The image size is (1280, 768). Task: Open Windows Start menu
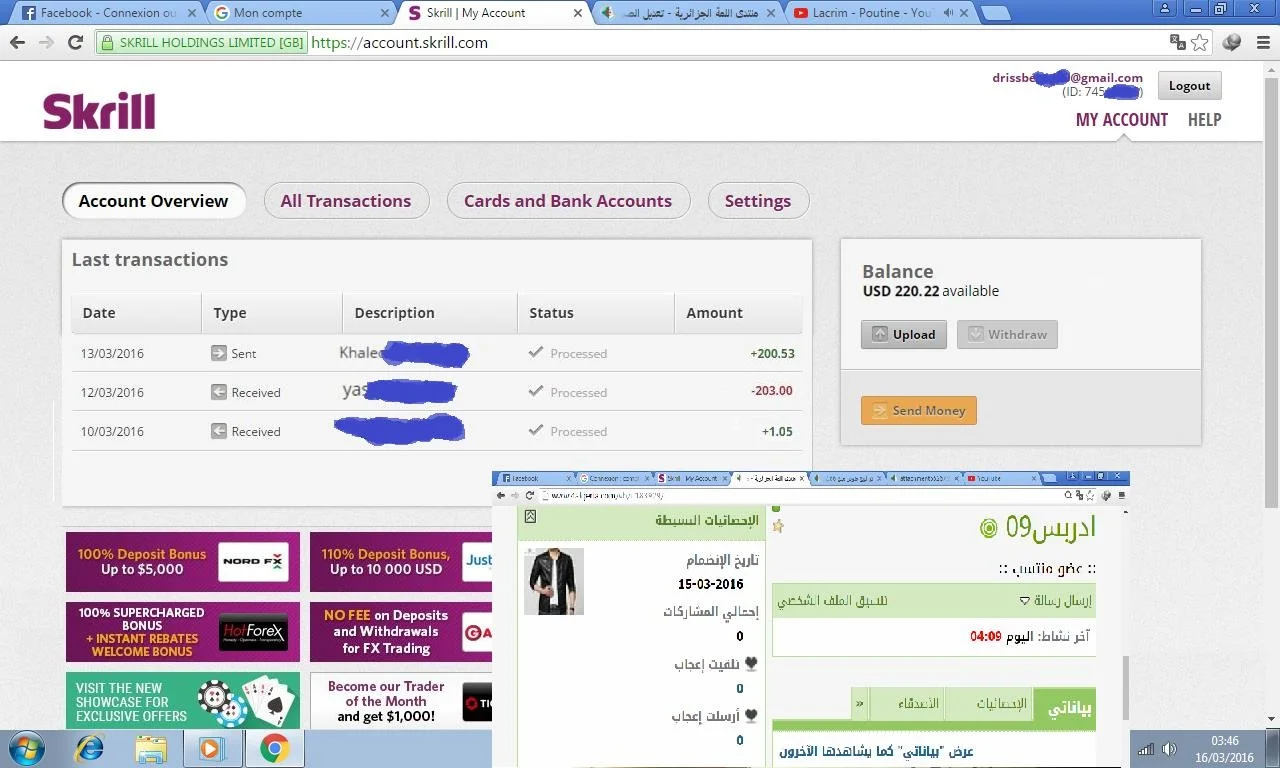point(25,748)
